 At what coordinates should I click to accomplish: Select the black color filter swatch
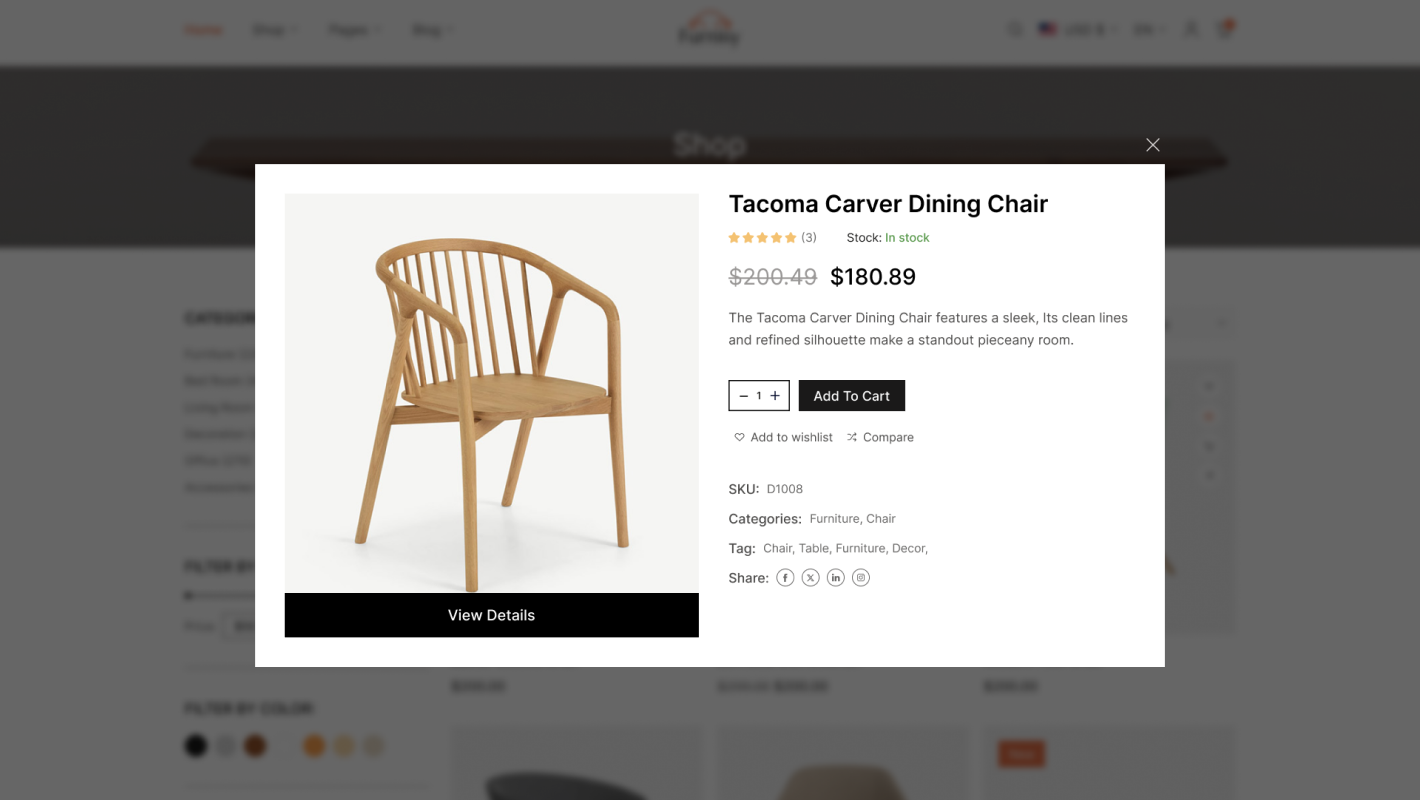tap(196, 746)
